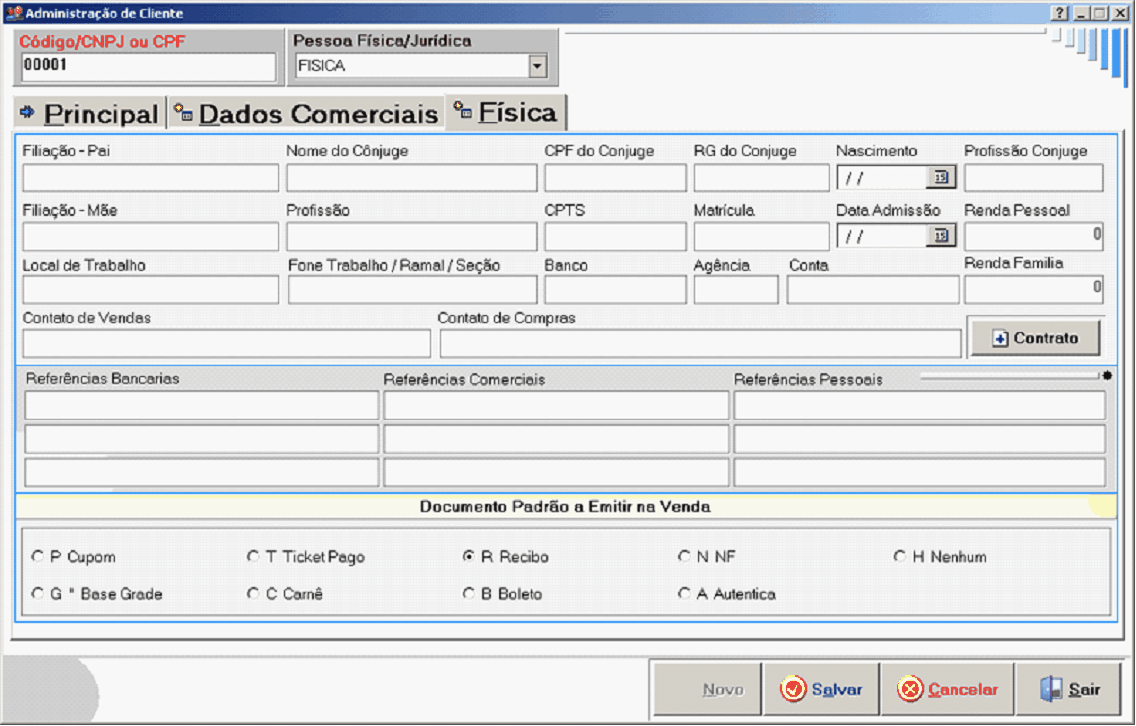Viewport: 1136px width, 726px height.
Task: Click the Salvar button
Action: tap(821, 689)
